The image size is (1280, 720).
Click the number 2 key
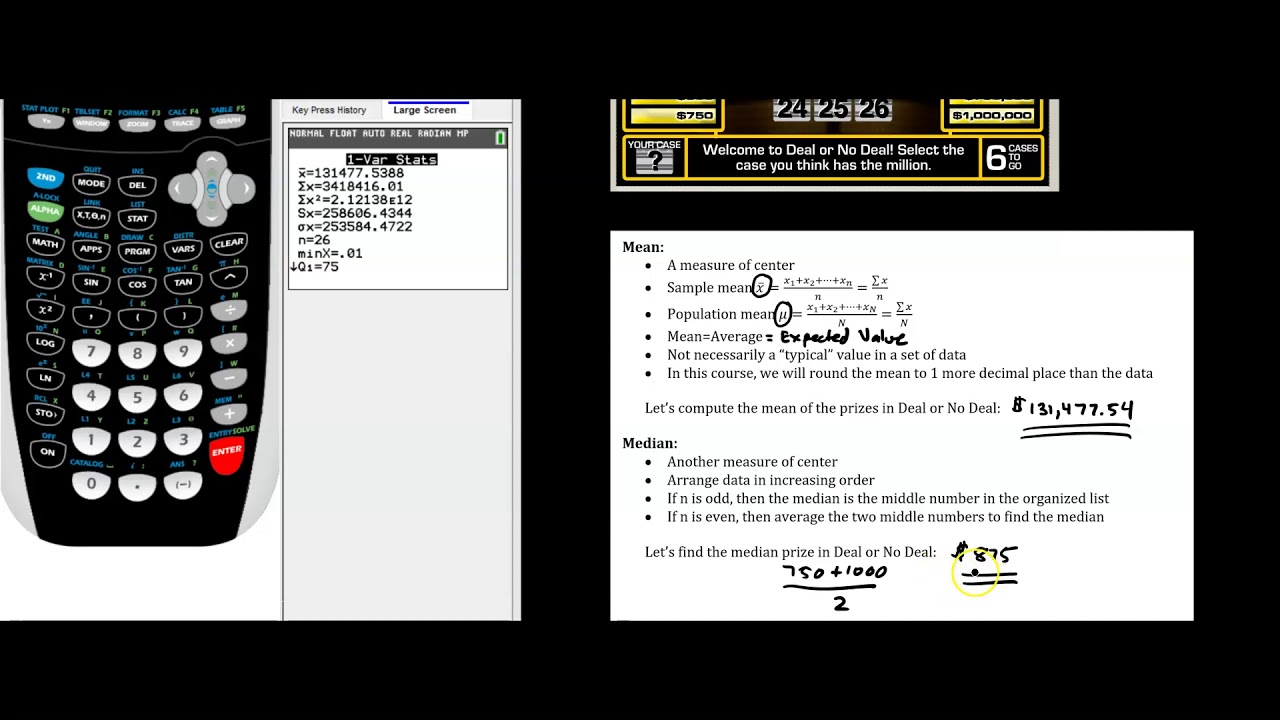pyautogui.click(x=137, y=442)
